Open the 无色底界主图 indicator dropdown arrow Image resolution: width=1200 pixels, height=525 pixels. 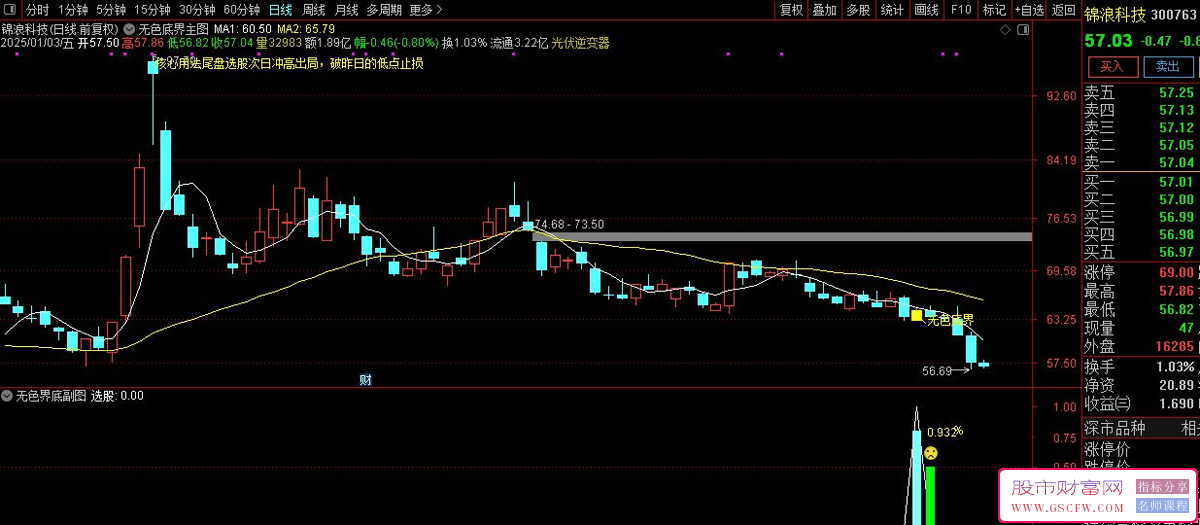(x=130, y=29)
